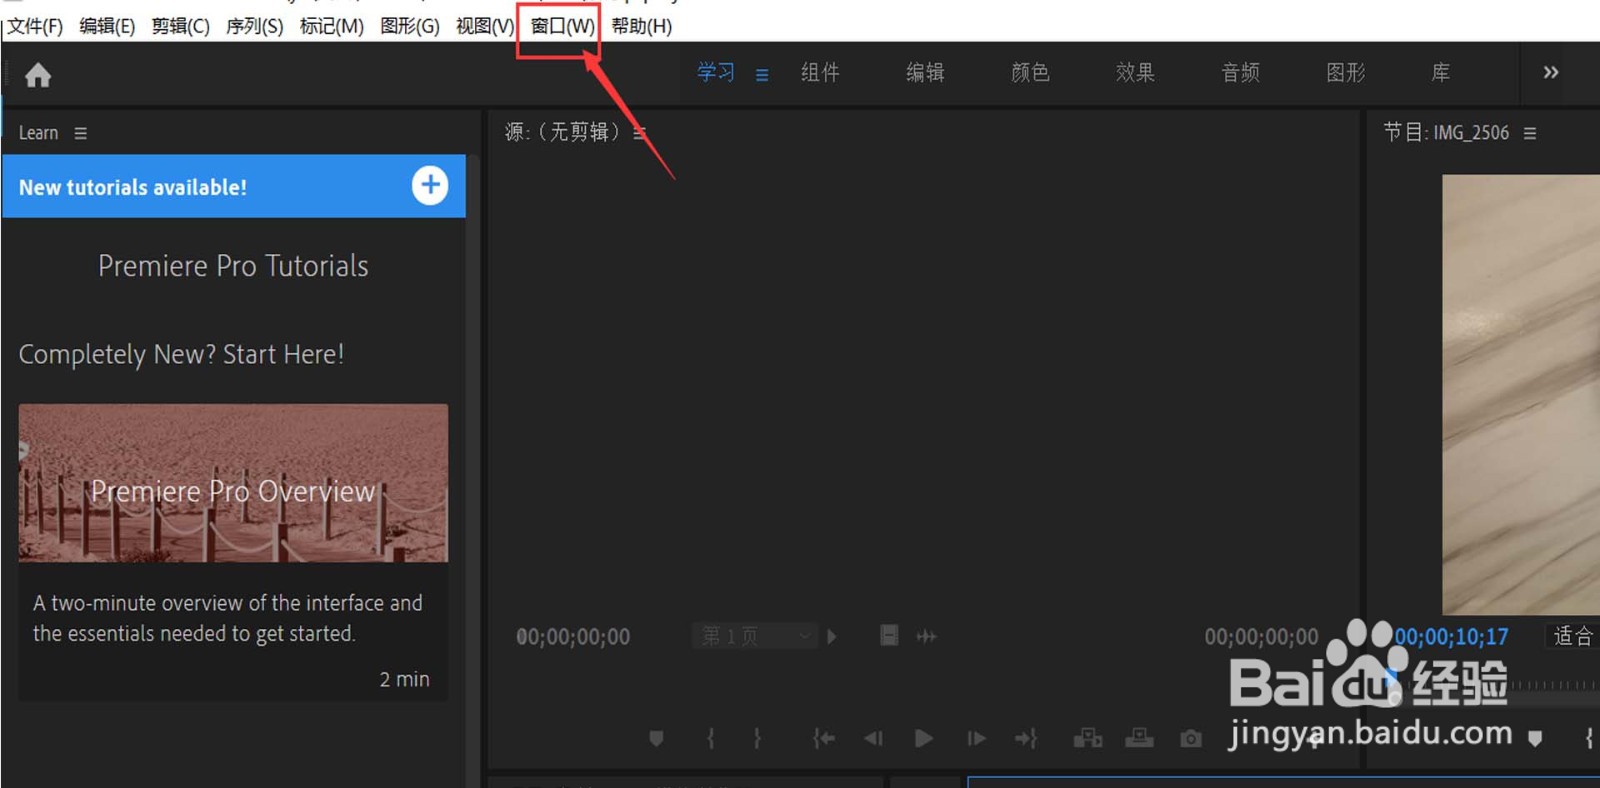Click the drag video only icon
This screenshot has height=788, width=1600.
point(889,635)
